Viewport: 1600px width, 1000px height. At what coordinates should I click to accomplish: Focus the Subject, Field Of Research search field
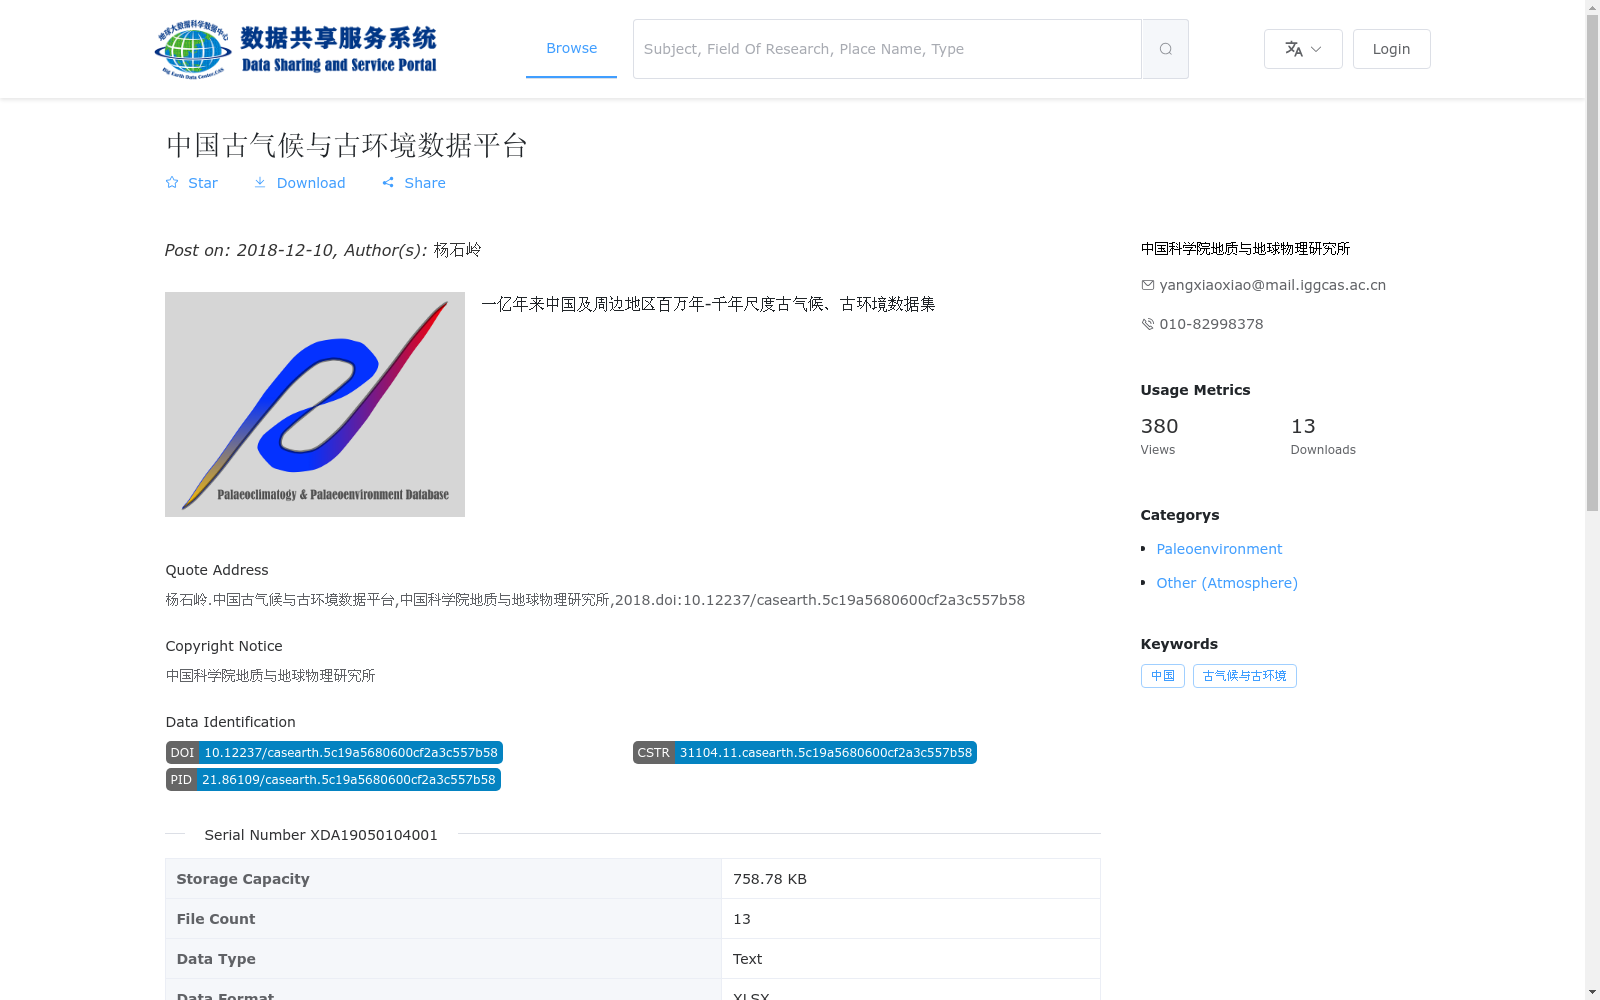click(x=887, y=49)
